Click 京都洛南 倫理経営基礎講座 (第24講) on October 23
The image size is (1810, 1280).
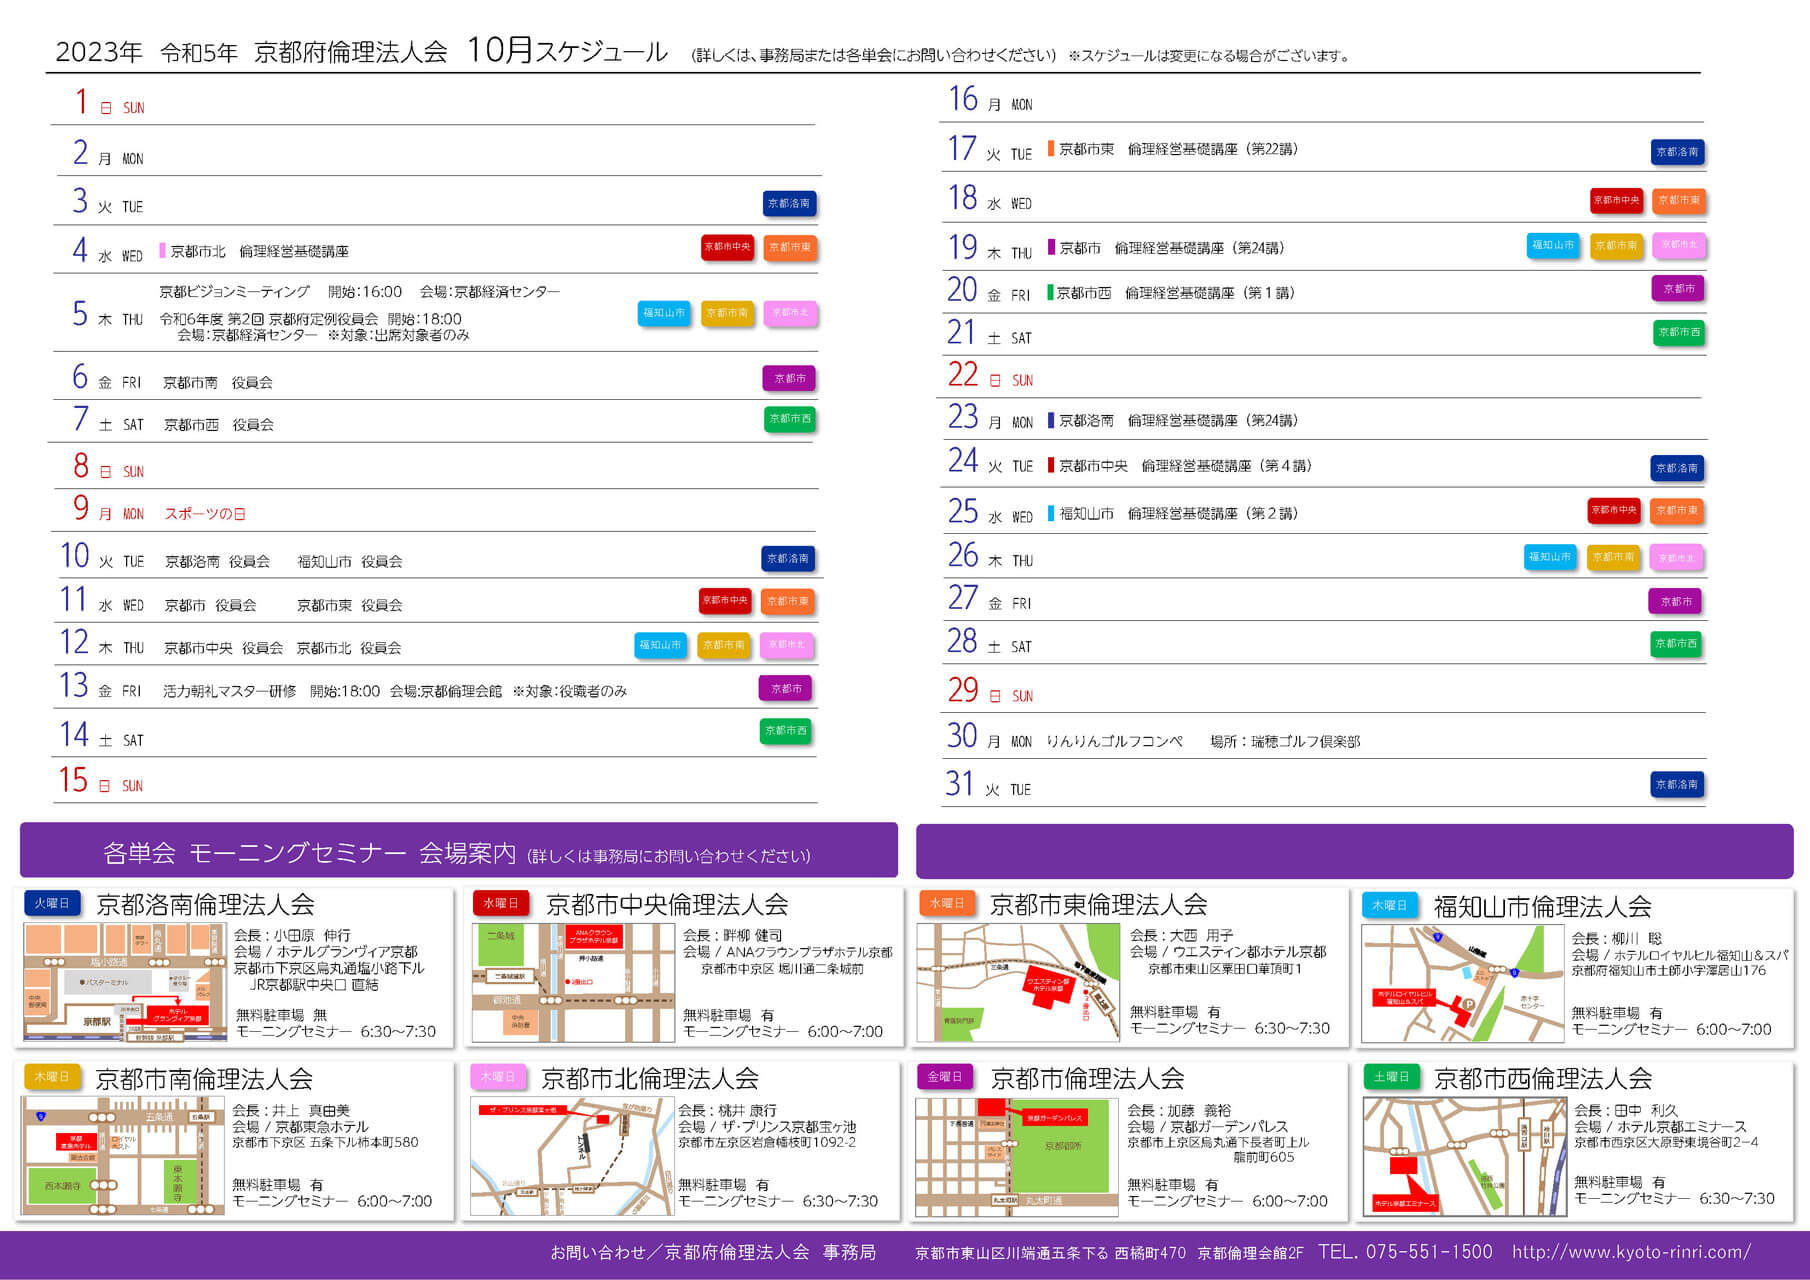pos(1178,420)
